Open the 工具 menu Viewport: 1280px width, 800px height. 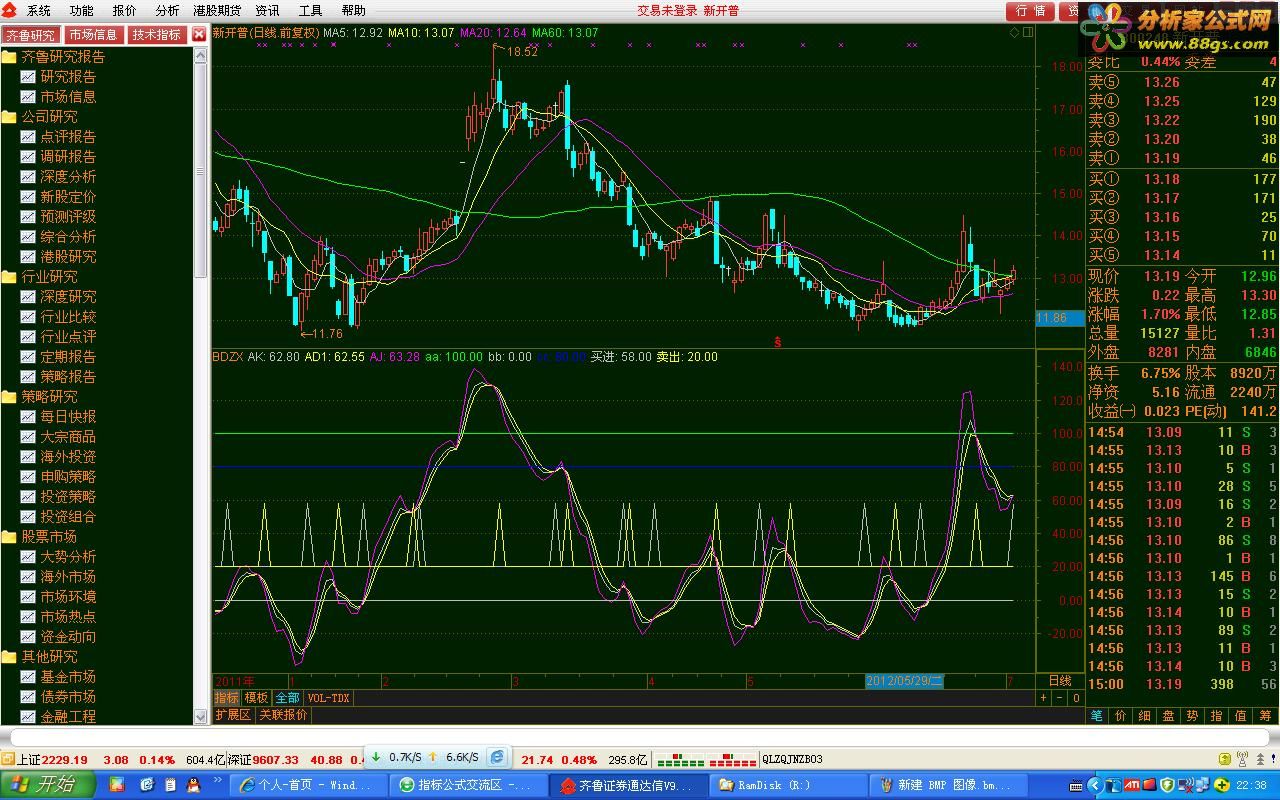click(311, 11)
